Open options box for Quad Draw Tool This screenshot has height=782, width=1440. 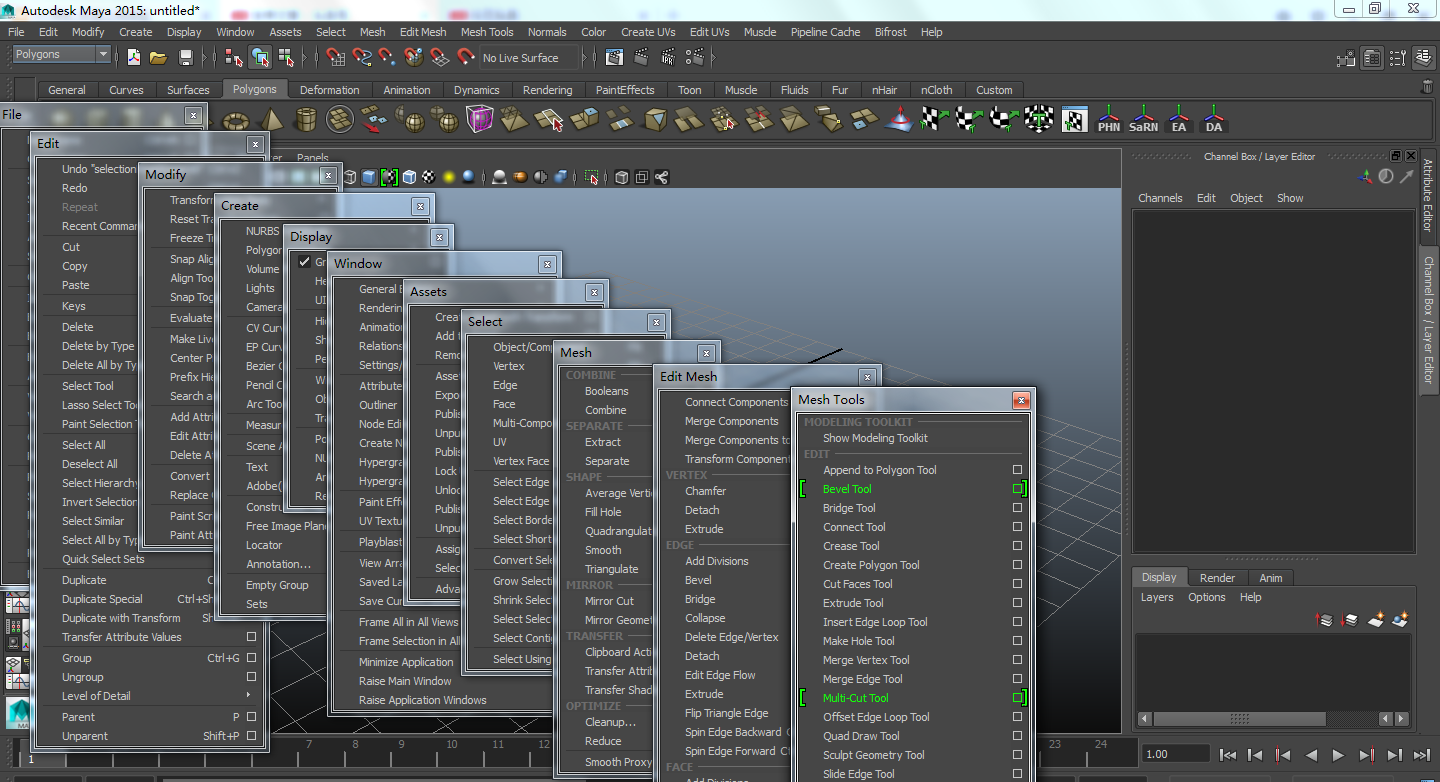1017,736
